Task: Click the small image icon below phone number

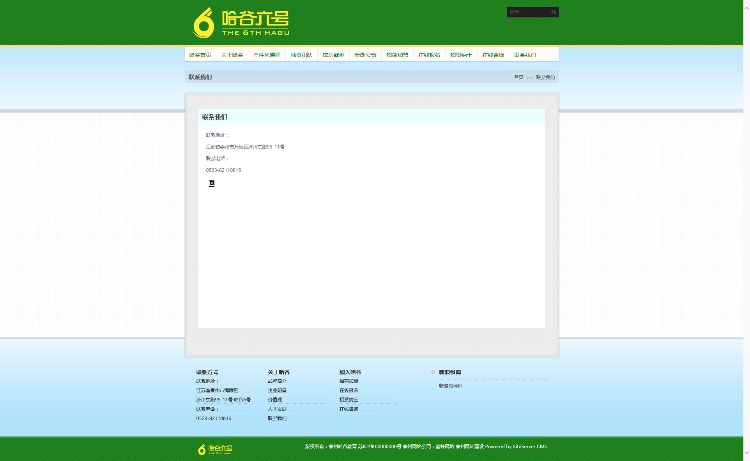Action: coord(211,184)
